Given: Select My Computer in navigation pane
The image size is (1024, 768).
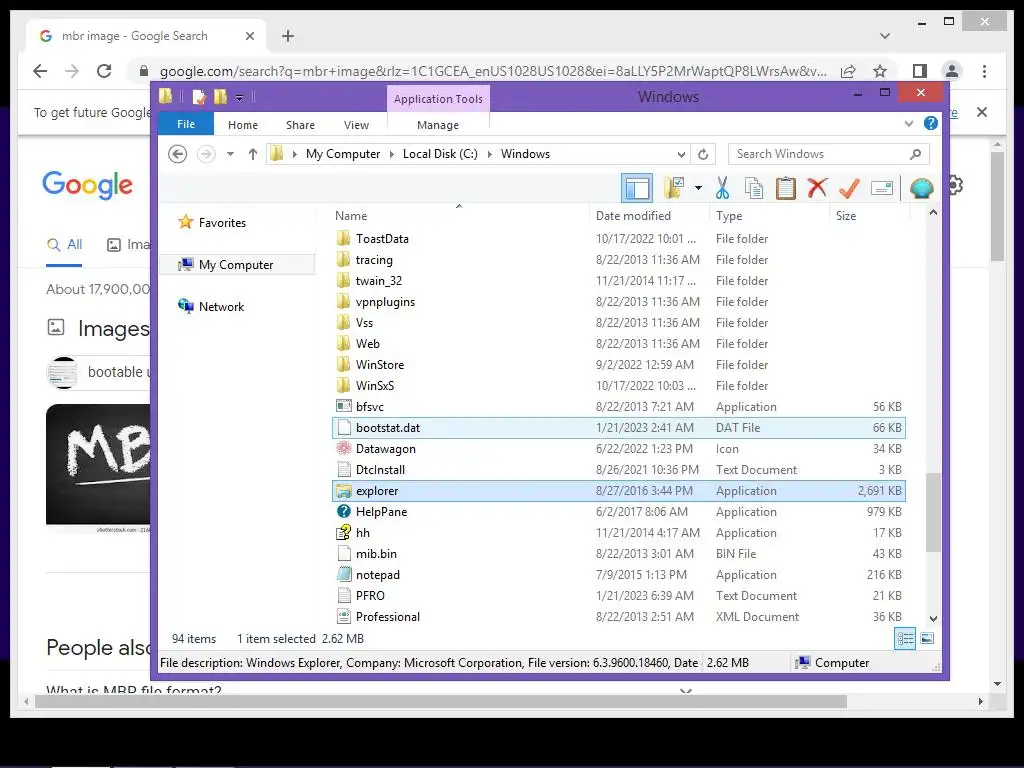Looking at the screenshot, I should click(x=236, y=264).
